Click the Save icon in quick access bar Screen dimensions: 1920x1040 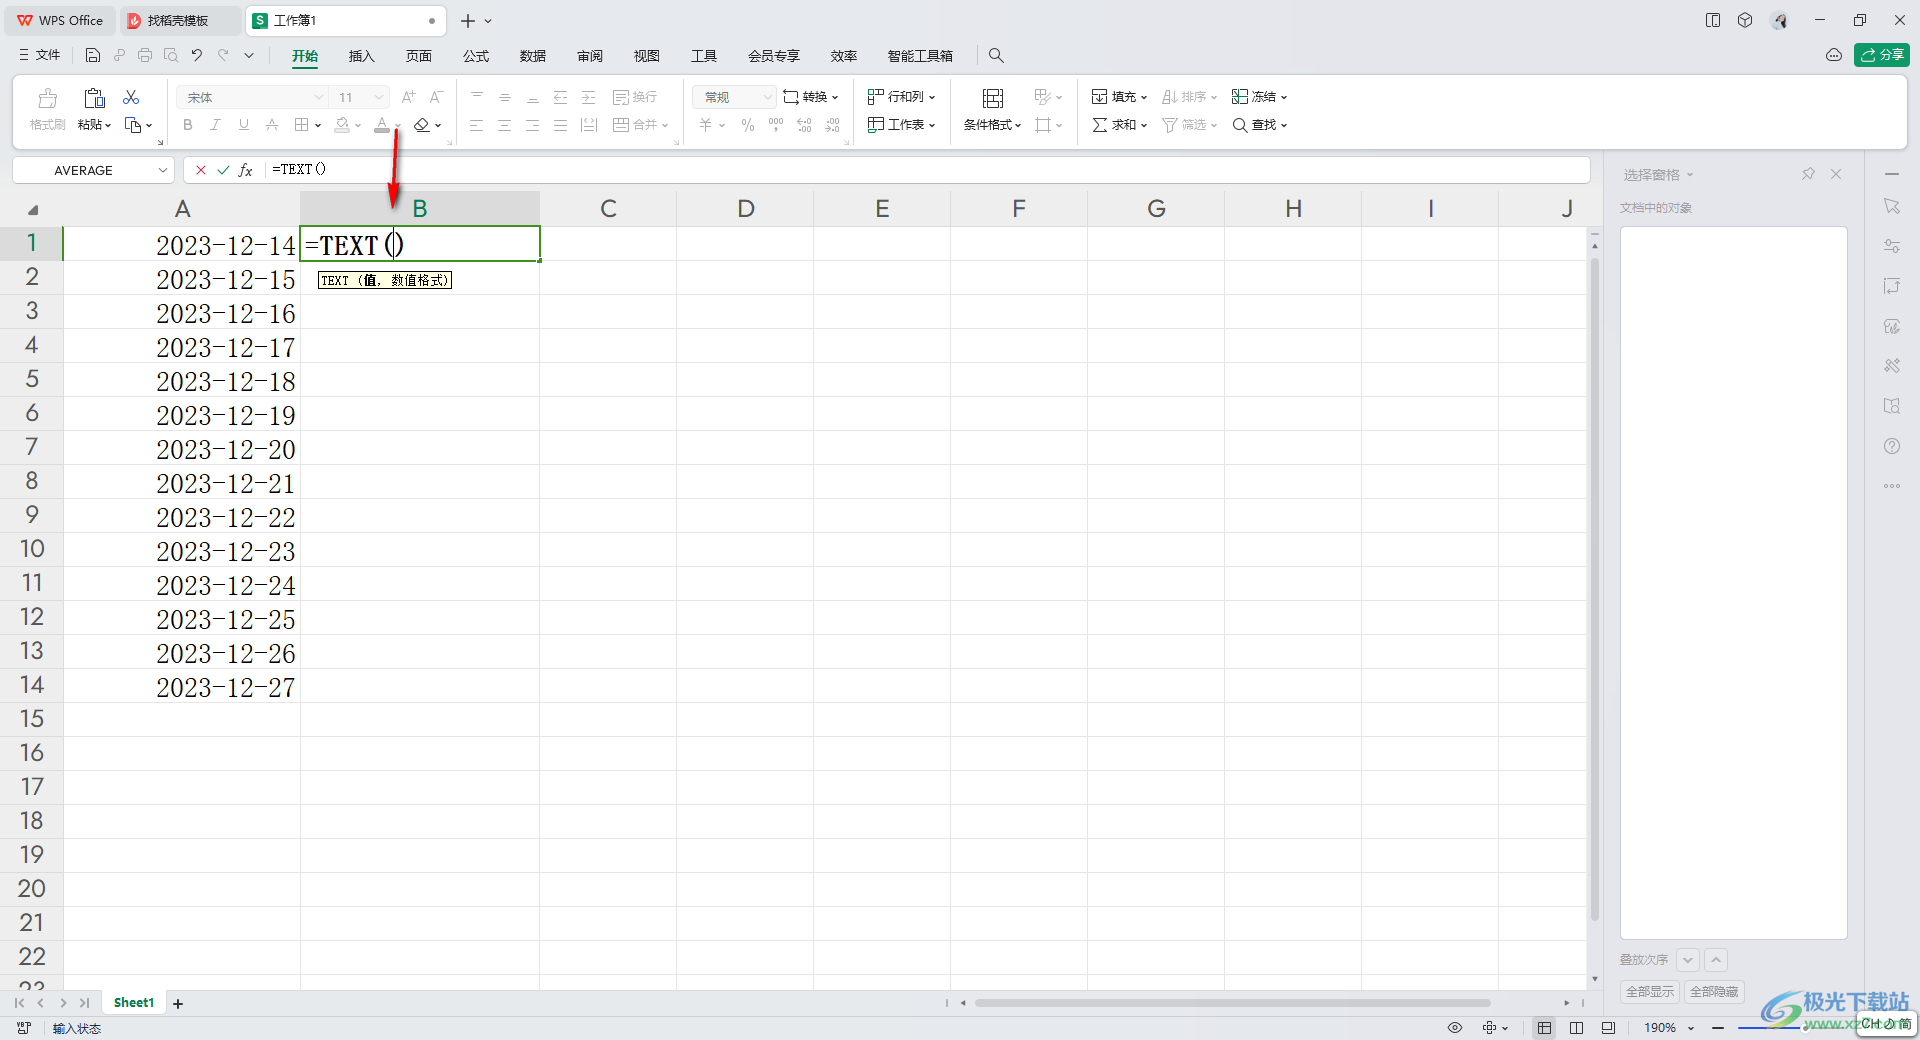point(93,56)
